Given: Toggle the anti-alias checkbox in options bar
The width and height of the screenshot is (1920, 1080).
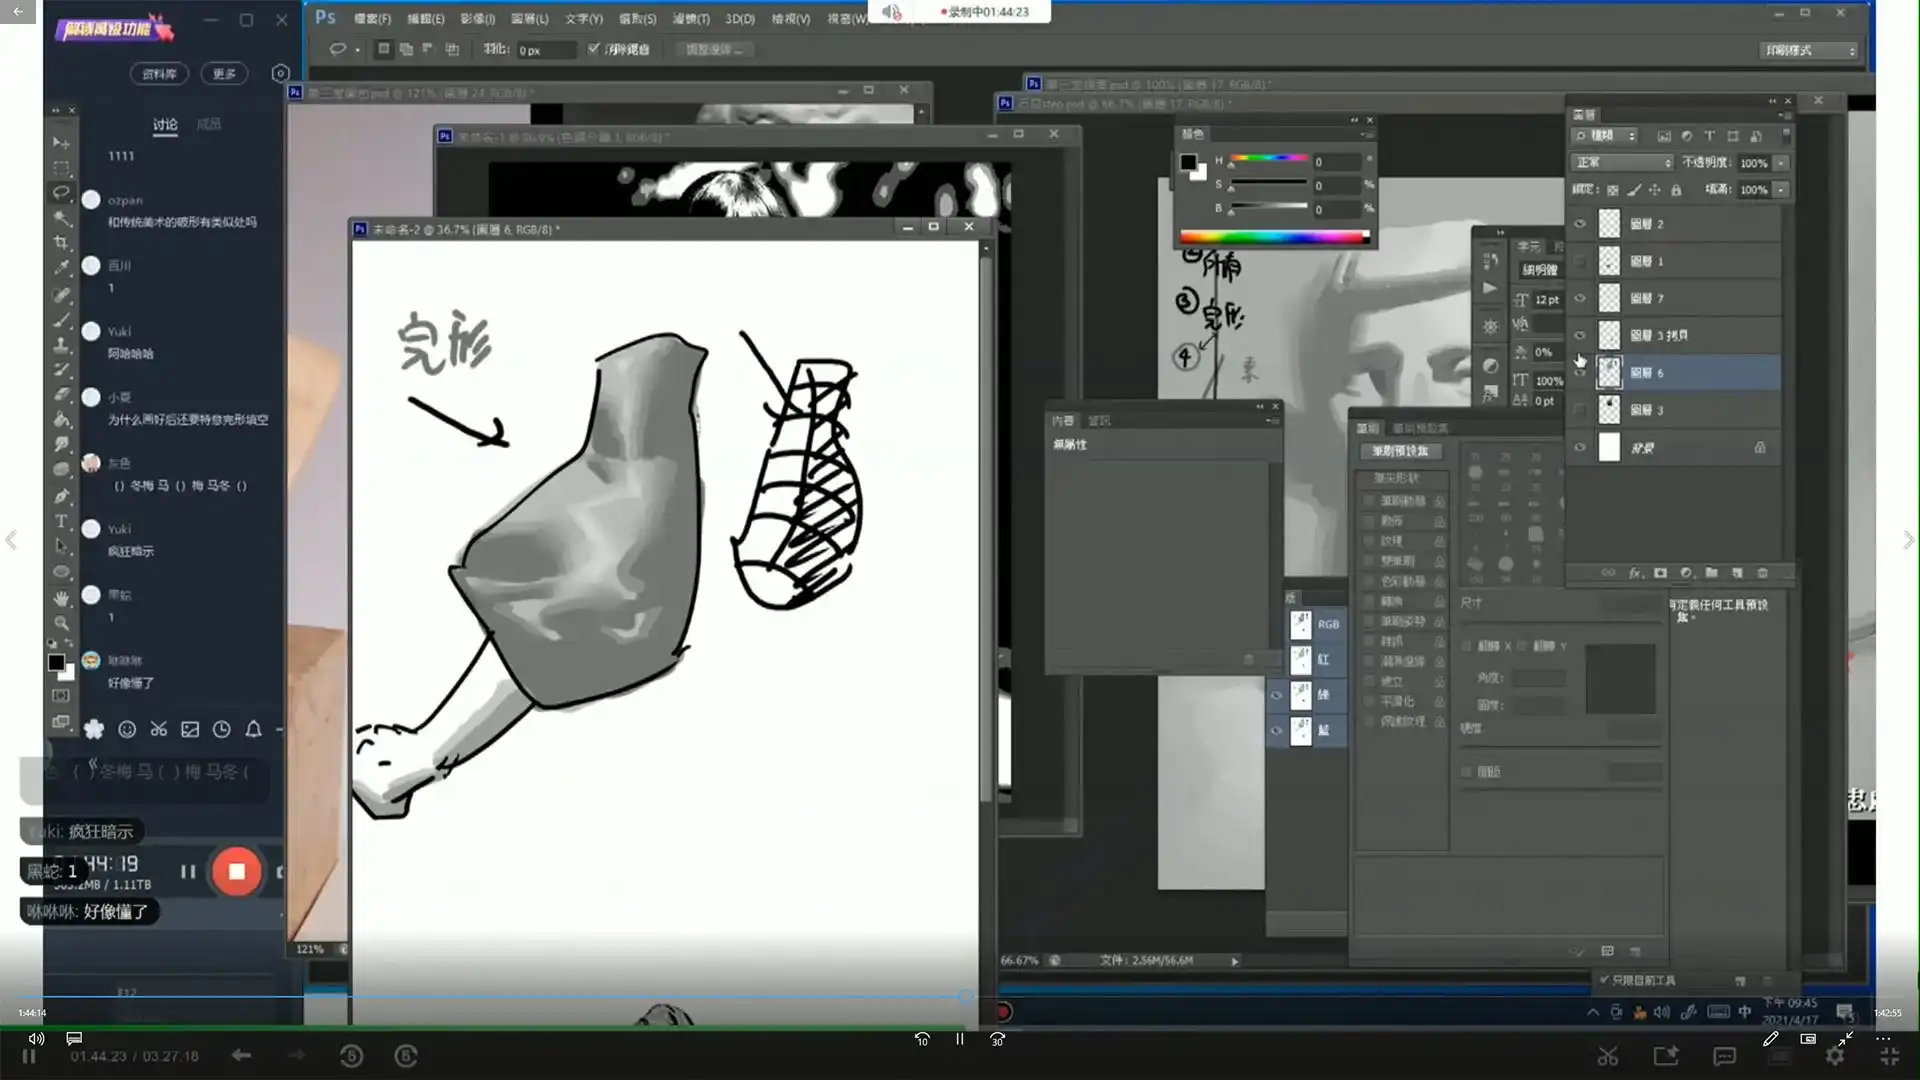Looking at the screenshot, I should coord(593,49).
